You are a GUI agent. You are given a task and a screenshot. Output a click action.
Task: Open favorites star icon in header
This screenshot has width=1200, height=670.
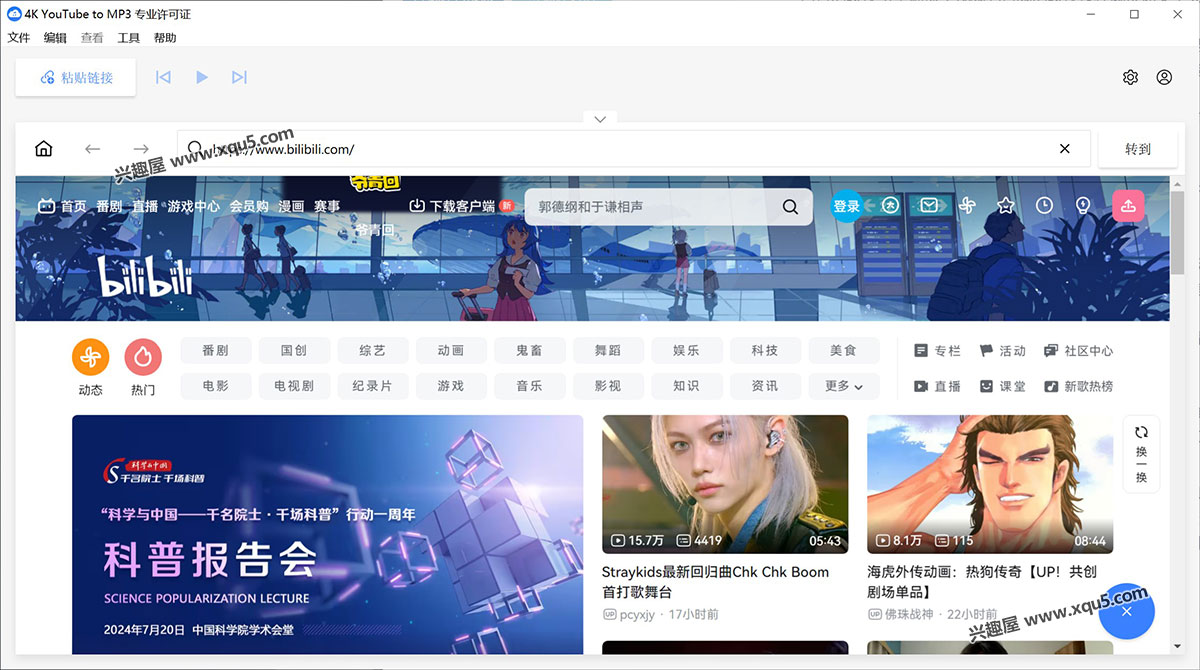(x=1006, y=206)
